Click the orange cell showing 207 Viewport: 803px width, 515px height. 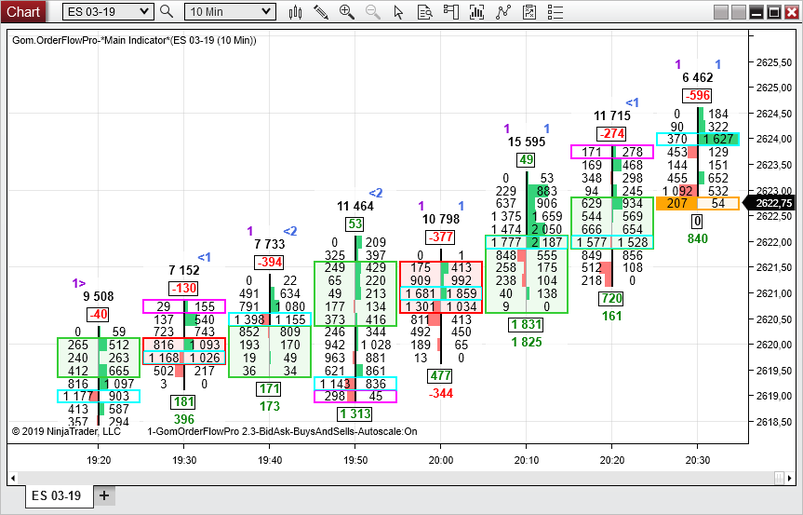click(x=677, y=203)
